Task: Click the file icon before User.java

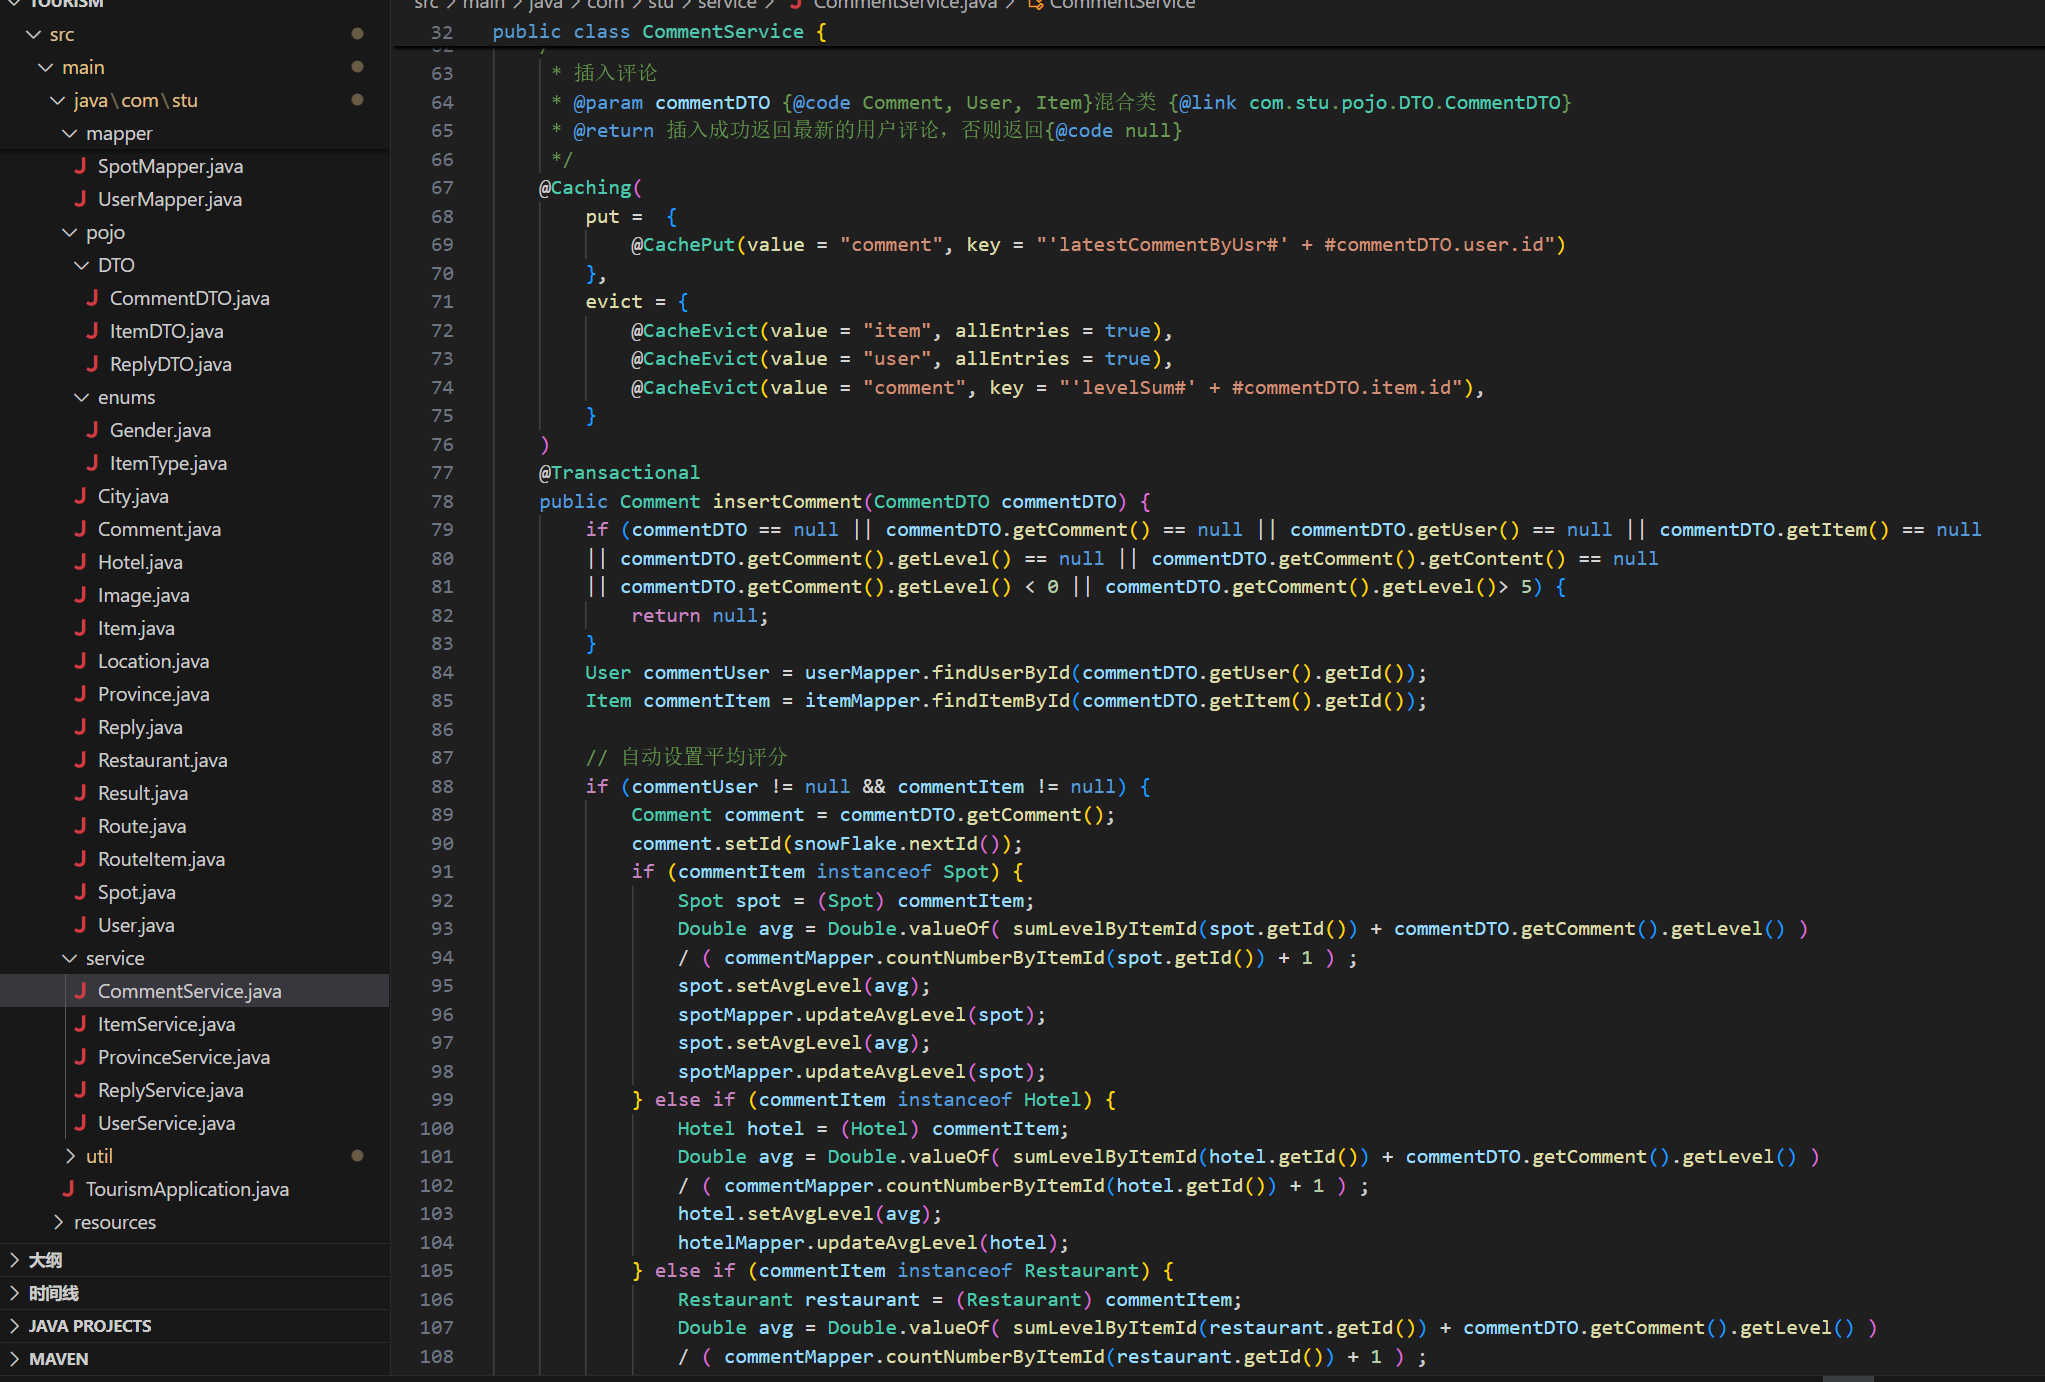Action: click(80, 925)
